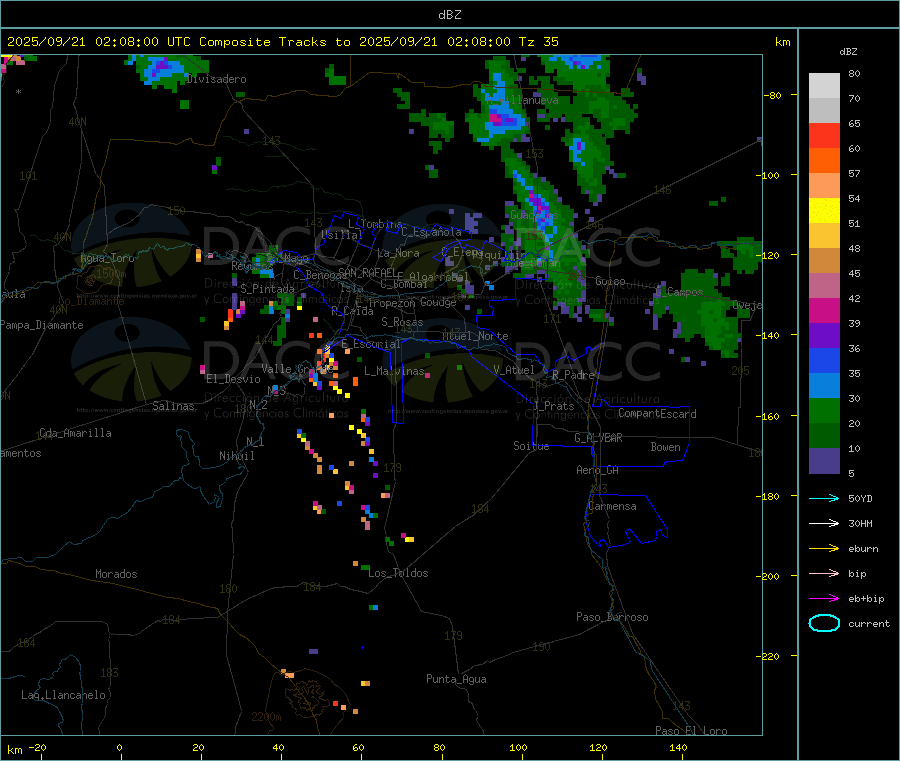Screen dimensions: 900x761
Task: Click the 'Lag.Llancanelo' map label
Action: point(64,695)
